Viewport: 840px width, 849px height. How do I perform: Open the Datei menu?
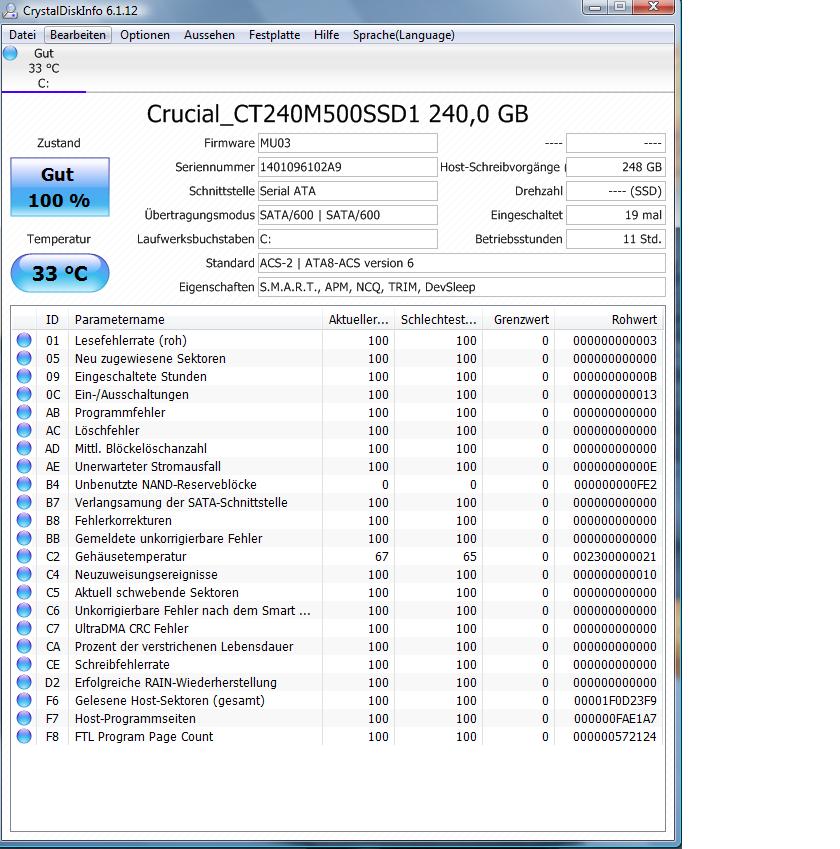[22, 35]
